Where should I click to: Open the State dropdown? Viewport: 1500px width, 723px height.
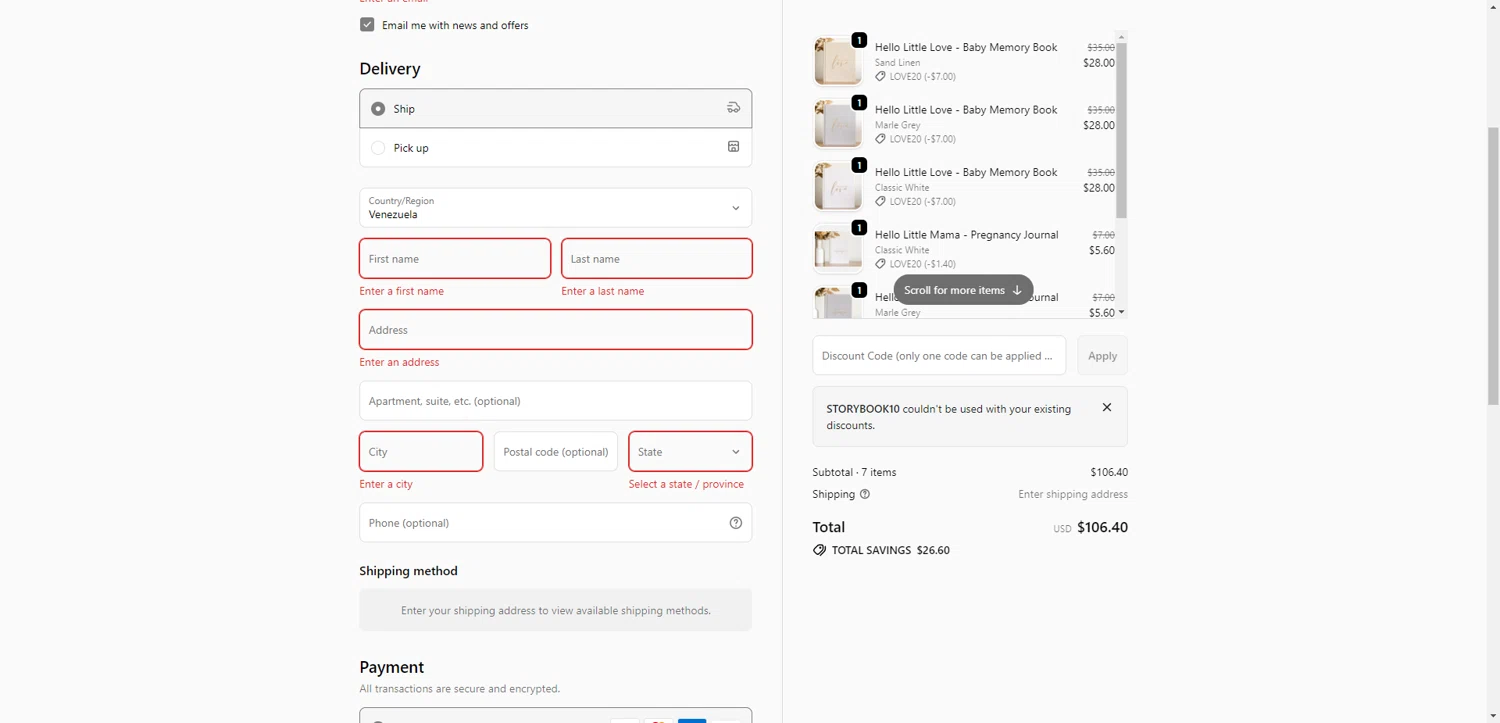point(690,452)
